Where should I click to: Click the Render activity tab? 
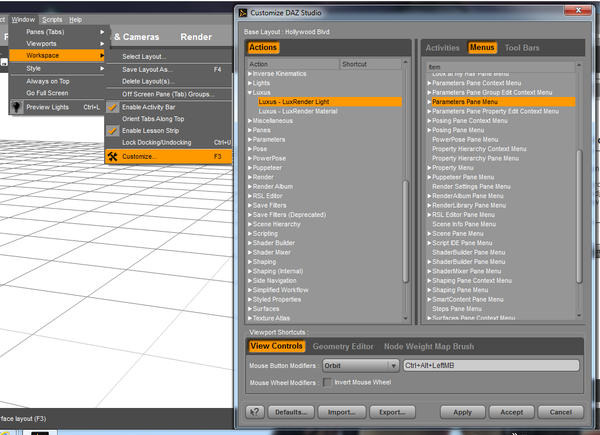pos(196,37)
